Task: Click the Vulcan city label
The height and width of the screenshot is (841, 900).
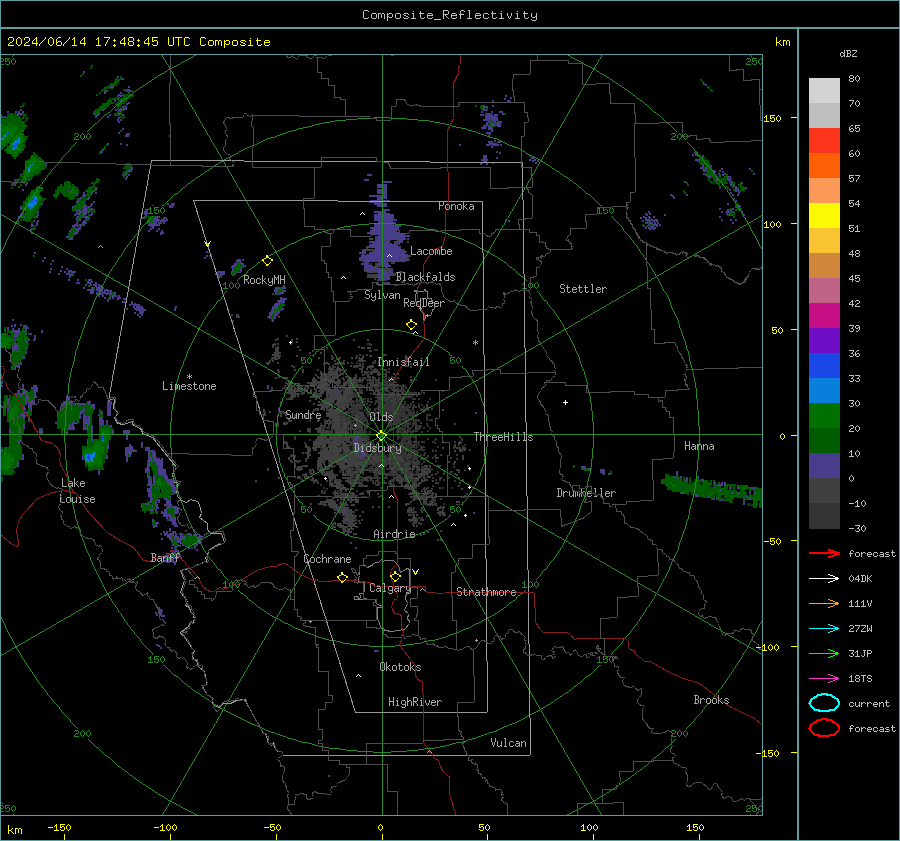Action: [508, 743]
